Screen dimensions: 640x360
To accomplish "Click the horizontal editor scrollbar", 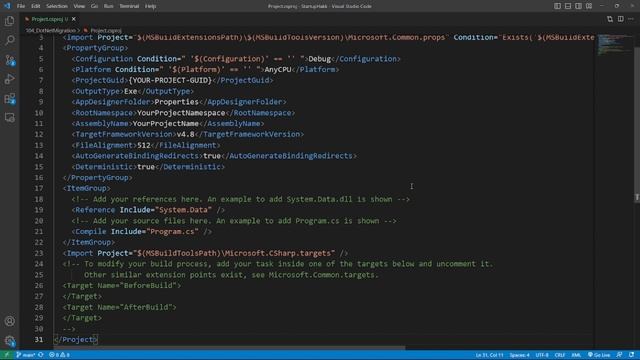I will pyautogui.click(x=230, y=348).
